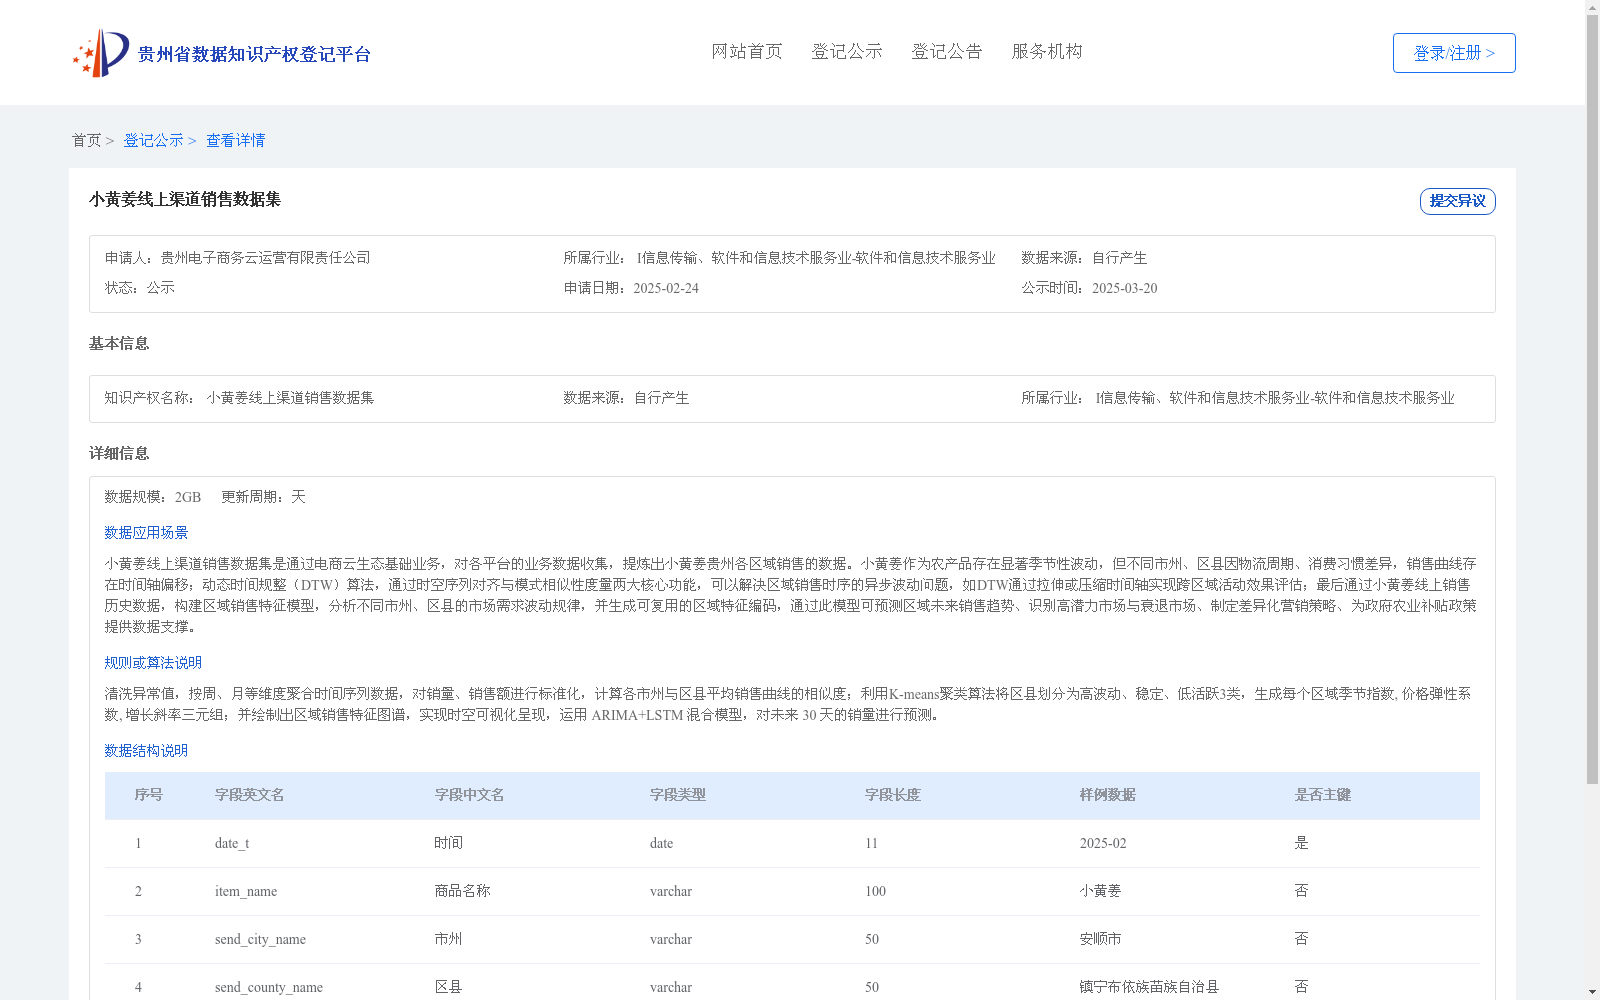The width and height of the screenshot is (1600, 1000).
Task: Click the 详细信息 heading
Action: [119, 454]
